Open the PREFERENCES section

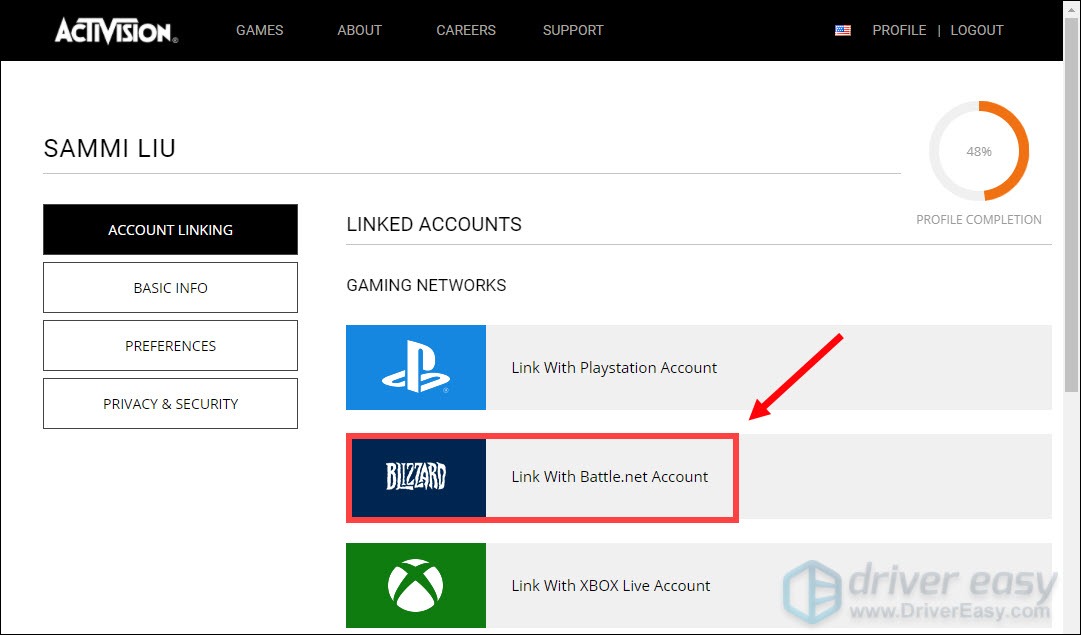(x=170, y=345)
